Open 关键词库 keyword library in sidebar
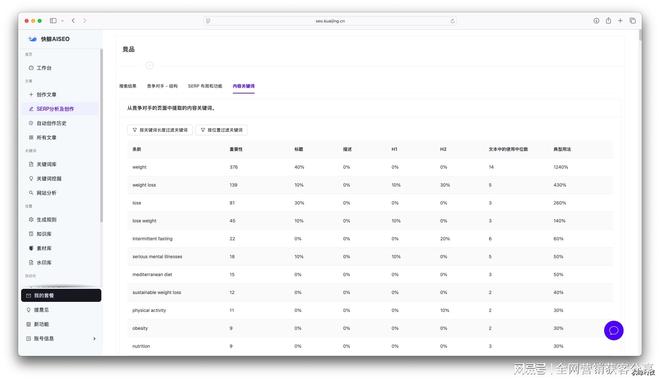660x380 pixels. point(42,164)
